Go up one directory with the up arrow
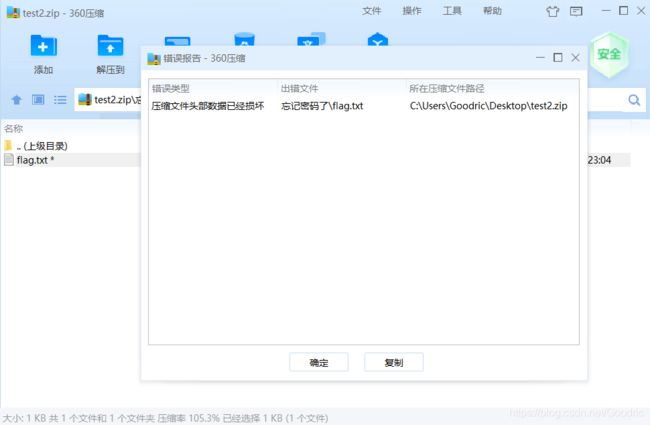 [17, 100]
